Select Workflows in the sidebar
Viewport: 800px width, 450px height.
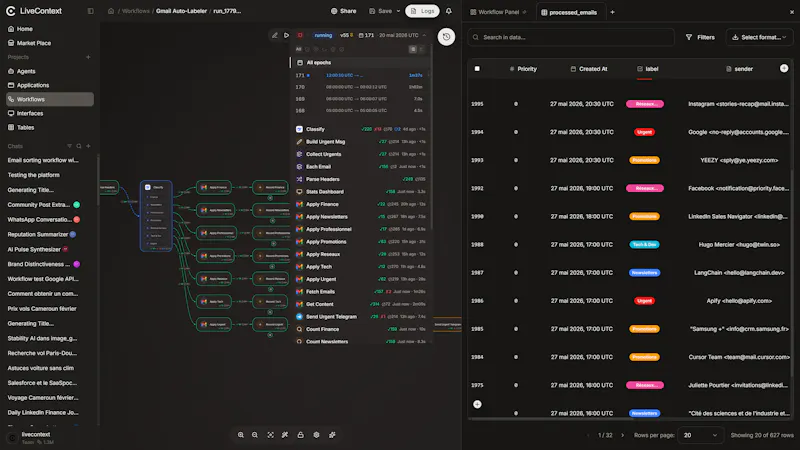[x=49, y=99]
